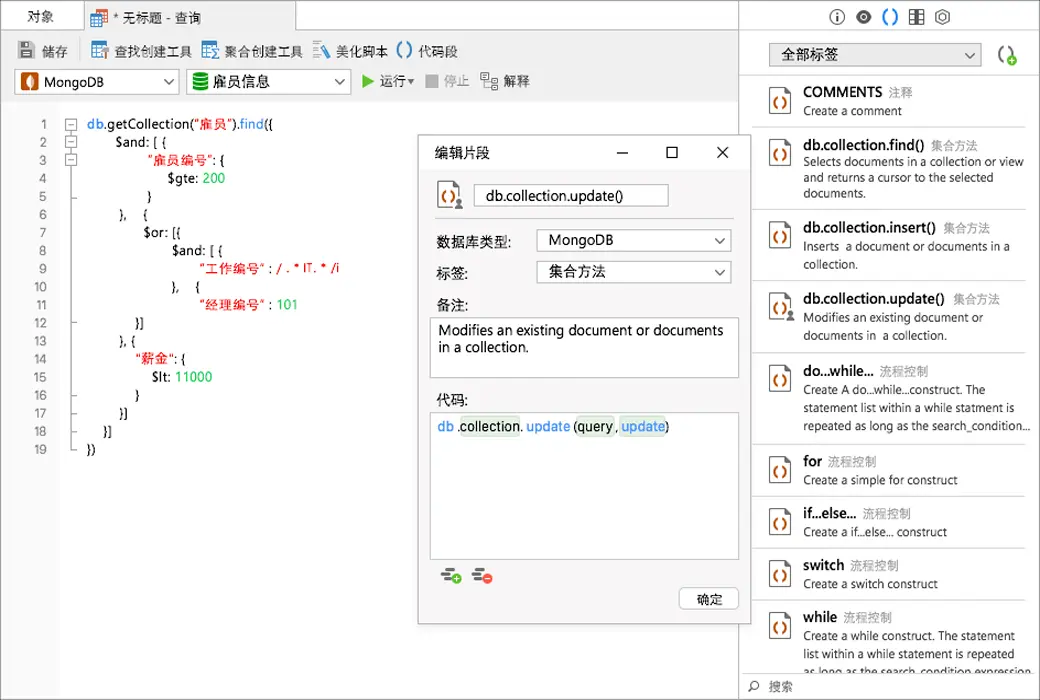1040x700 pixels.
Task: Click the "经理编号" key on line 11
Action: [x=232, y=305]
